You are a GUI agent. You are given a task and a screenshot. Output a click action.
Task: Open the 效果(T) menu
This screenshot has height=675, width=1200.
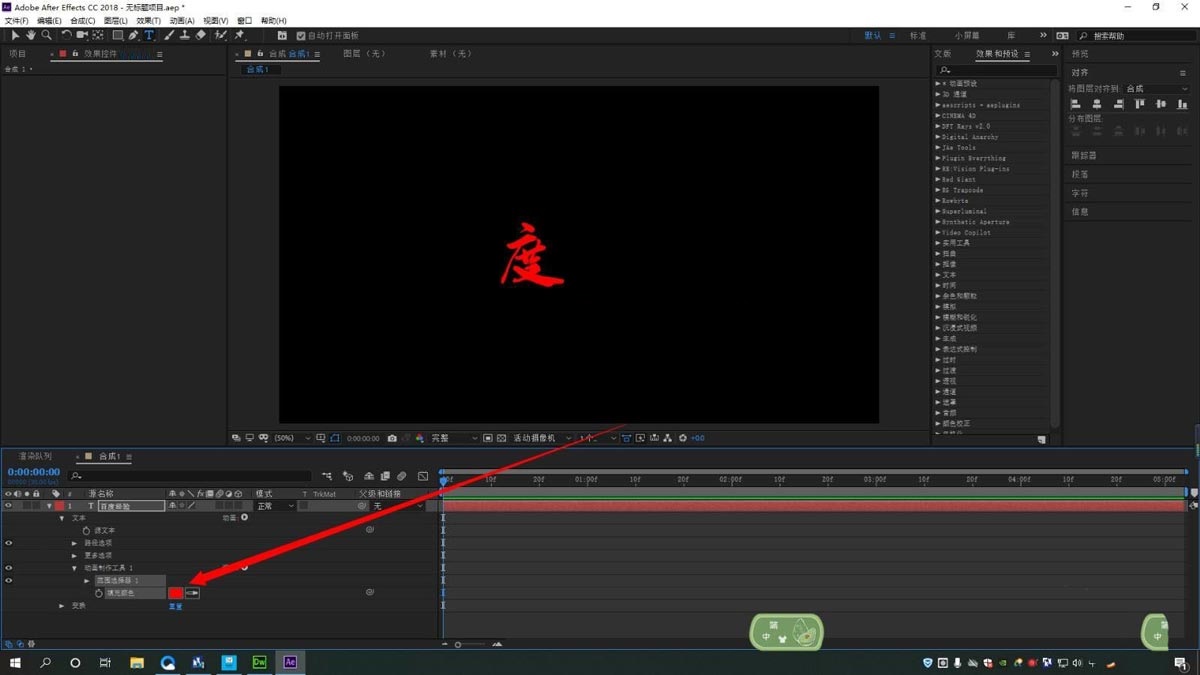pyautogui.click(x=148, y=20)
